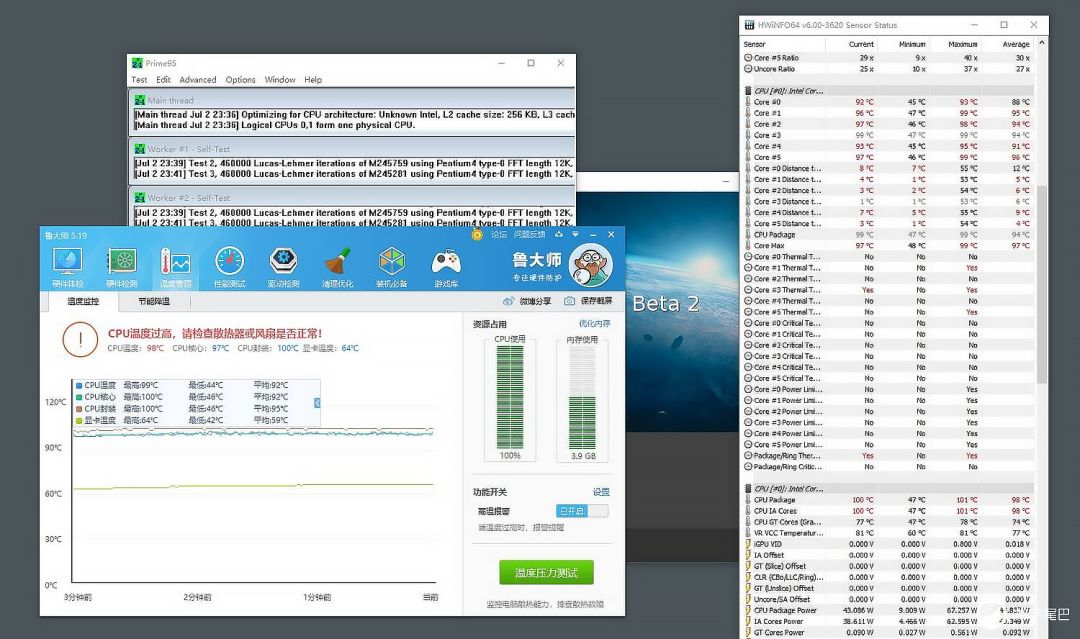Click the 微博分享 Weibo share icon
The image size is (1080, 639).
[508, 301]
